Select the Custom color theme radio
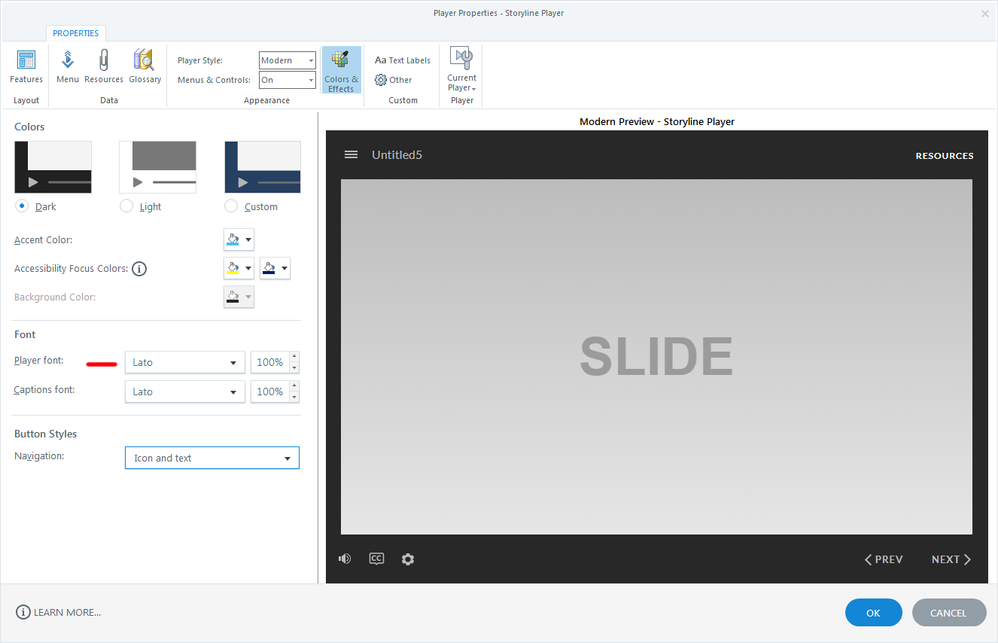 231,206
